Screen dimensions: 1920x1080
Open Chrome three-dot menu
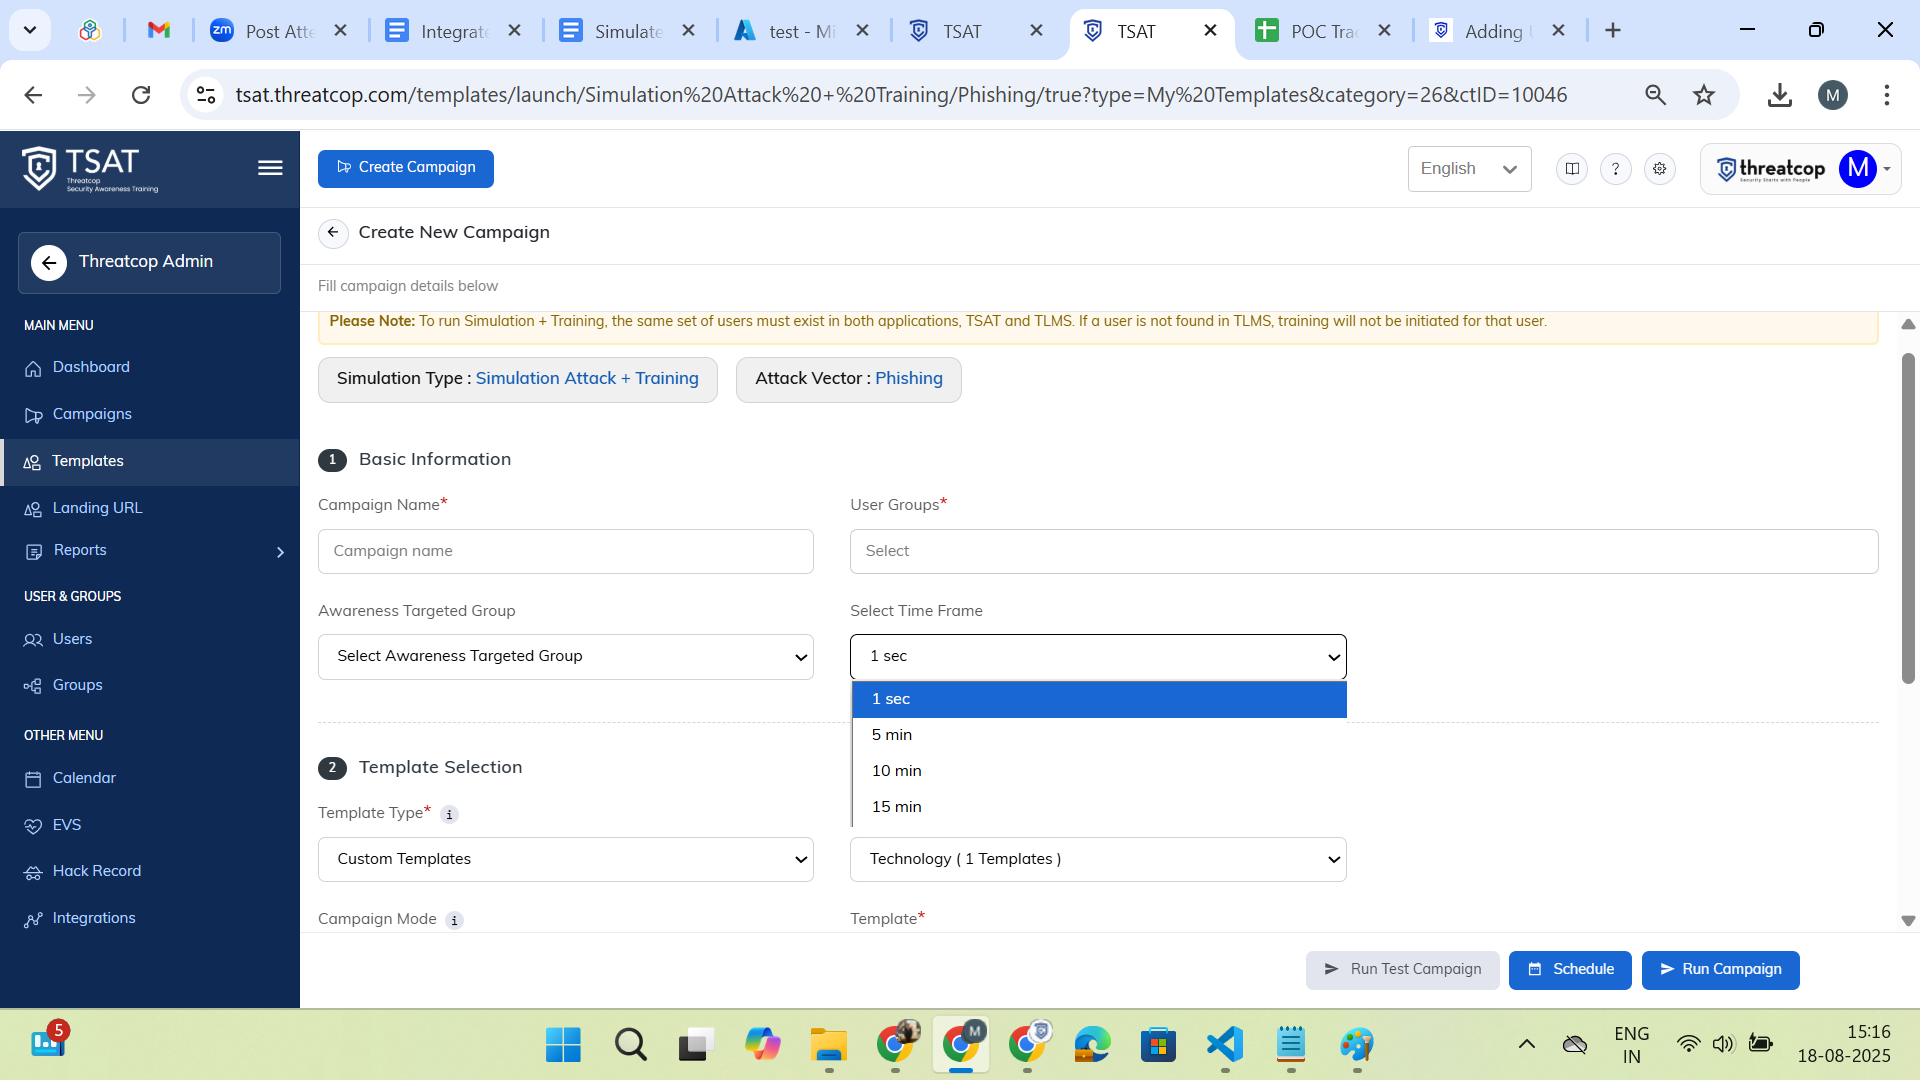1886,95
